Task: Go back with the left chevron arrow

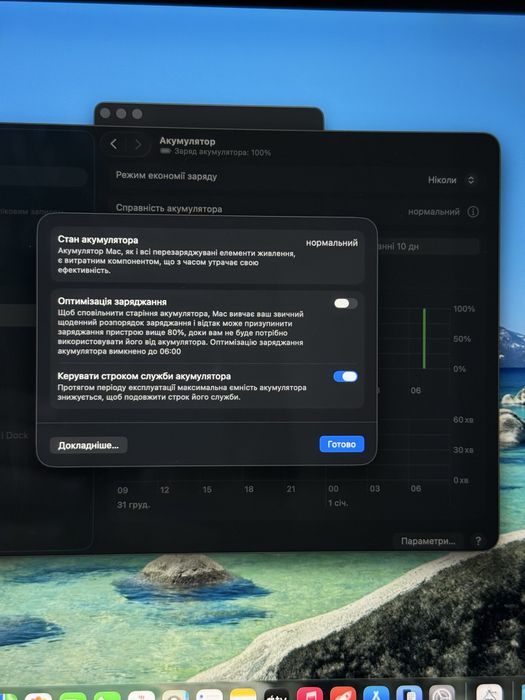Action: click(x=113, y=144)
